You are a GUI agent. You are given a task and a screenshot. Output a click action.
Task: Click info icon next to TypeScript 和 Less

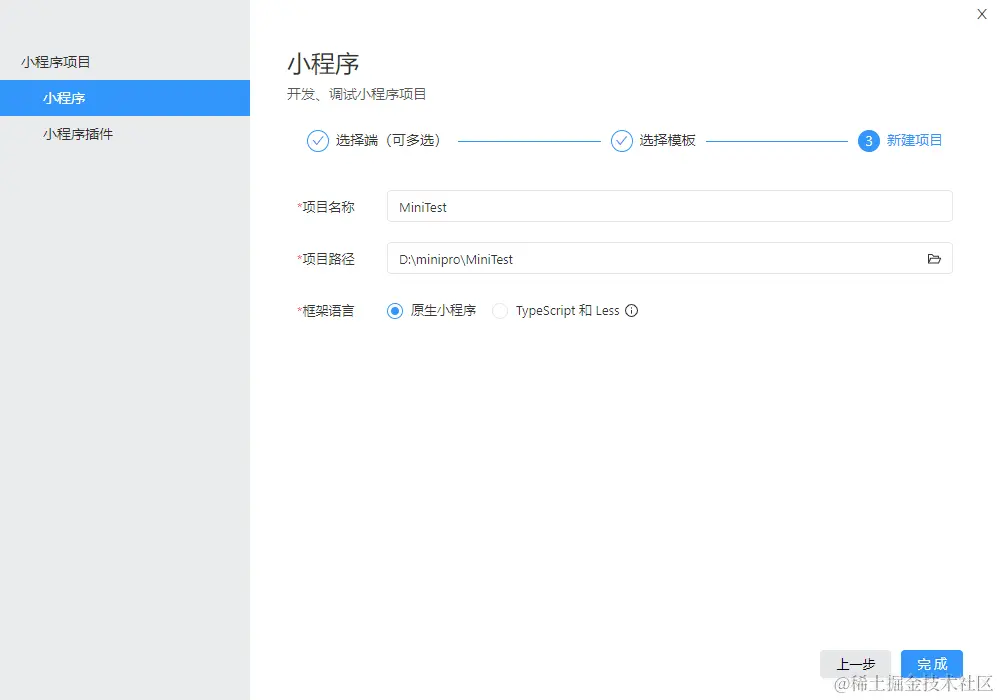click(x=631, y=310)
